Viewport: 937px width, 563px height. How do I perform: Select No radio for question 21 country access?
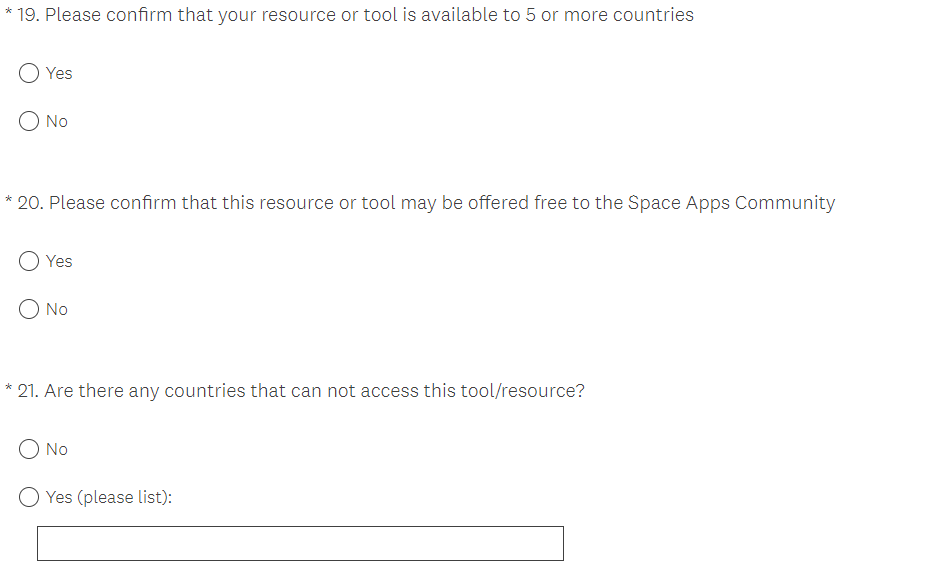[x=30, y=449]
